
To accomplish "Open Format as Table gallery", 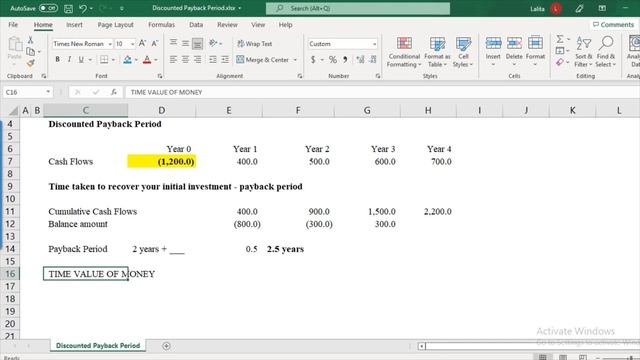I will (x=437, y=52).
